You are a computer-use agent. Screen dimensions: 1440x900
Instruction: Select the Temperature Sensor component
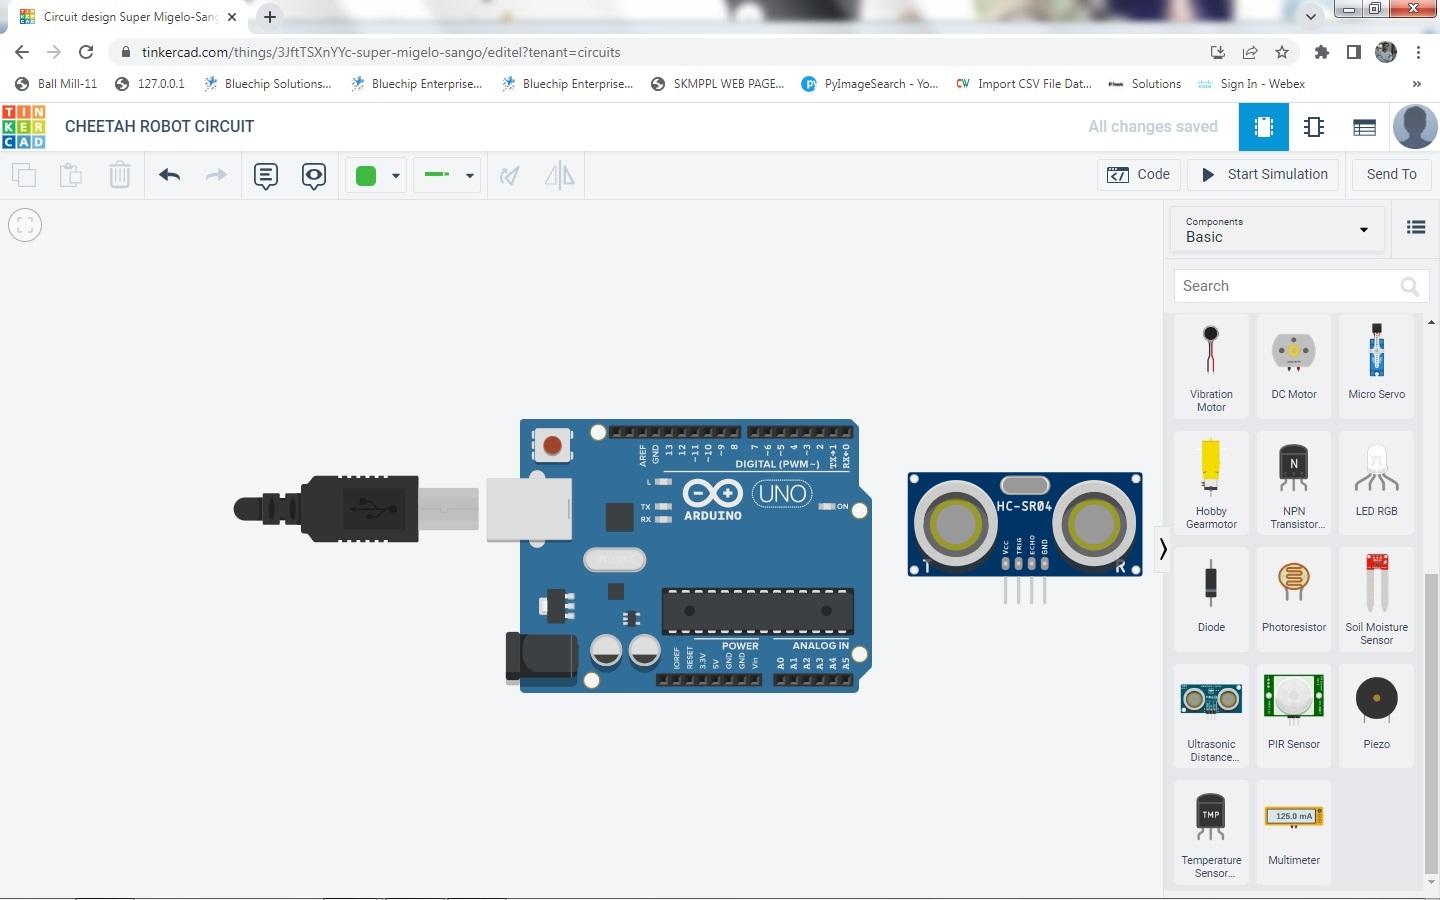[1211, 832]
